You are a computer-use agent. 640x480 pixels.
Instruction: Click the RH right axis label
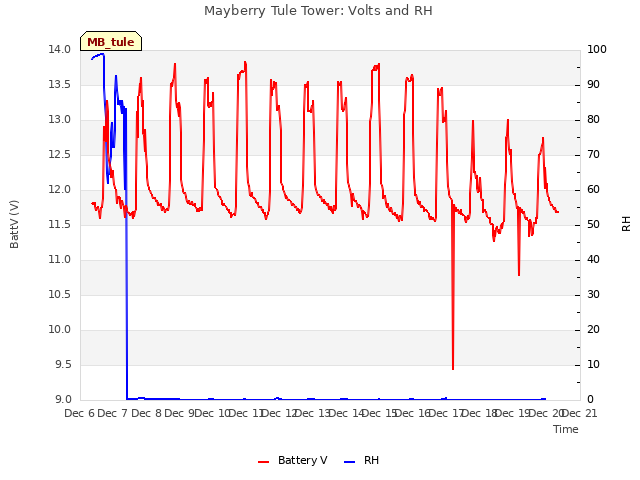pos(626,224)
